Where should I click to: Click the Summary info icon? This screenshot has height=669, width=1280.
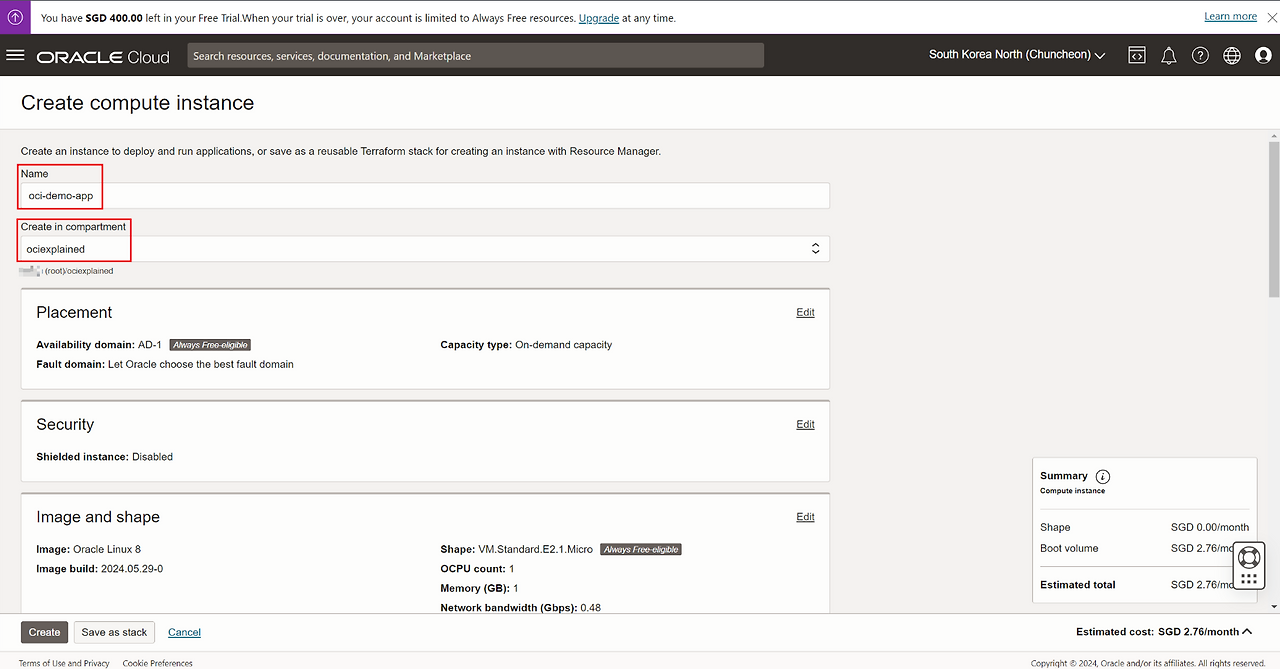coord(1103,477)
